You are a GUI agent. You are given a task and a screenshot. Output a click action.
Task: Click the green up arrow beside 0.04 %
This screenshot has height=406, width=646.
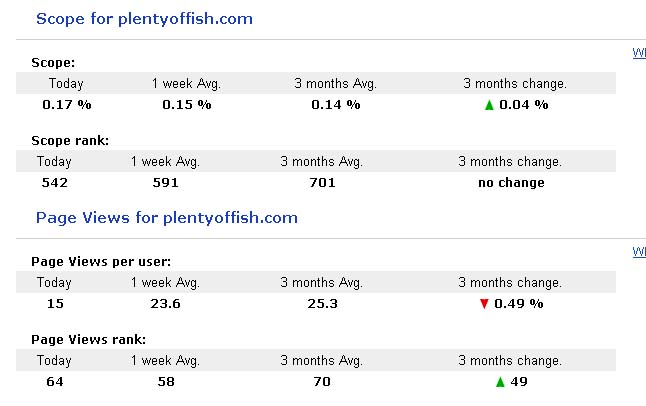pos(489,105)
